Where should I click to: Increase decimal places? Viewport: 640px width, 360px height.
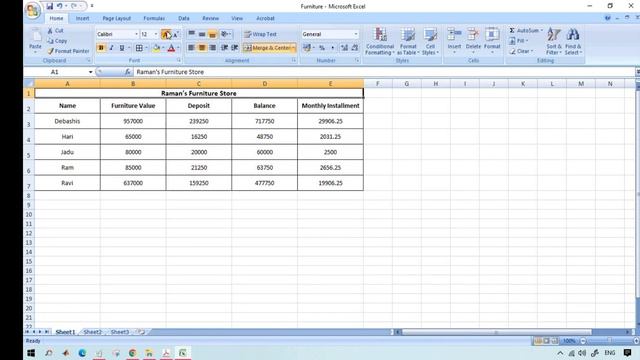[x=344, y=48]
